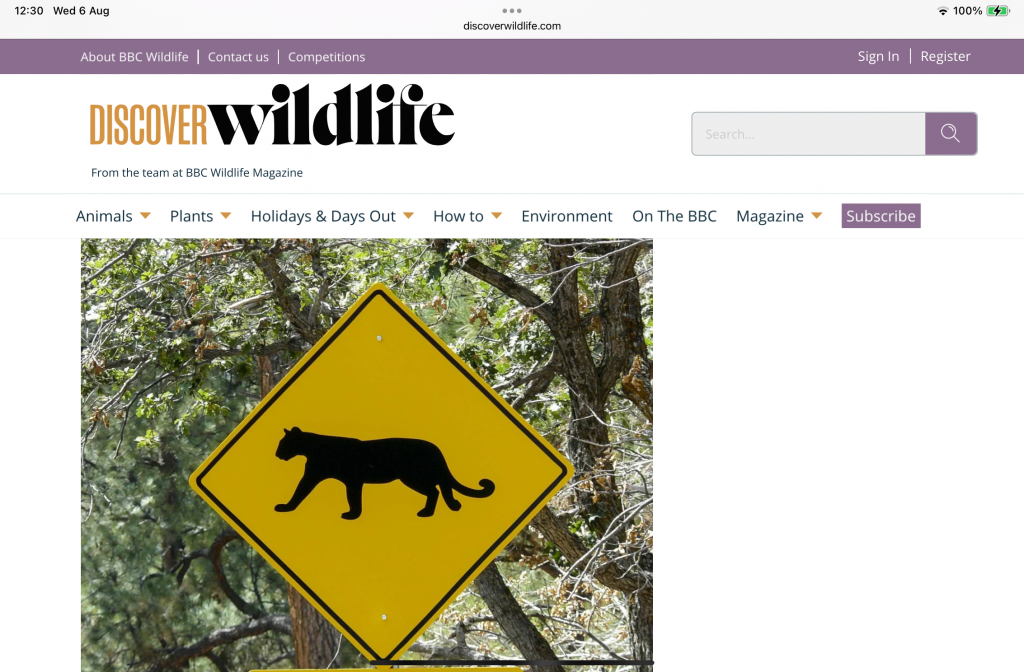The width and height of the screenshot is (1024, 672).
Task: Click the magnifying glass search icon
Action: point(950,134)
